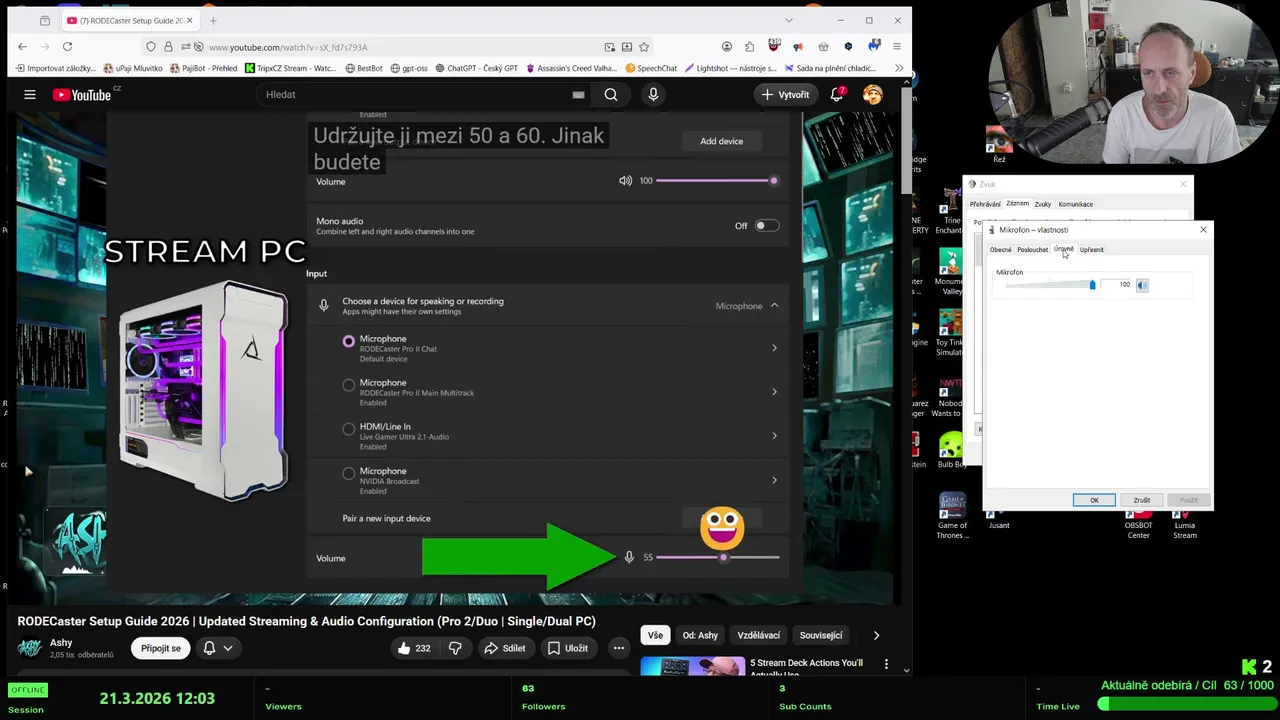This screenshot has height=720, width=1280.
Task: Show more category chips arrow
Action: pos(876,635)
